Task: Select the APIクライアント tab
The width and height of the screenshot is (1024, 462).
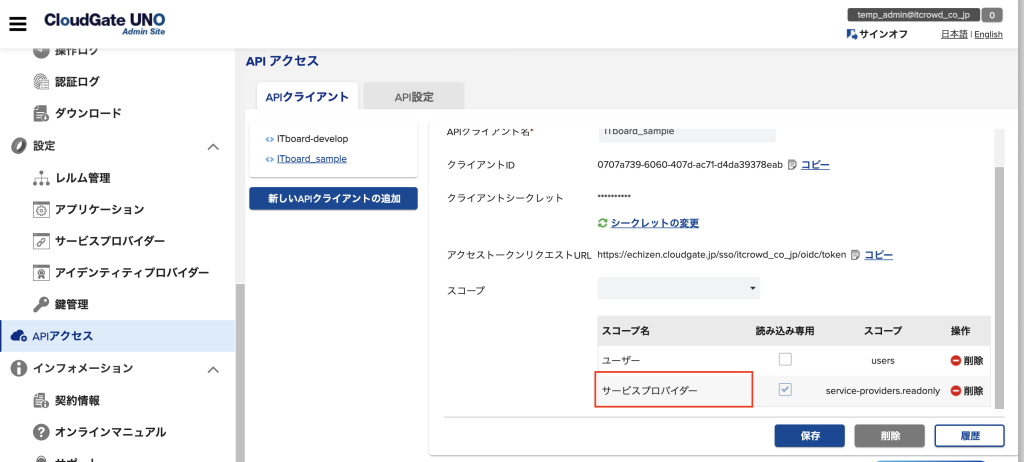Action: 307,97
